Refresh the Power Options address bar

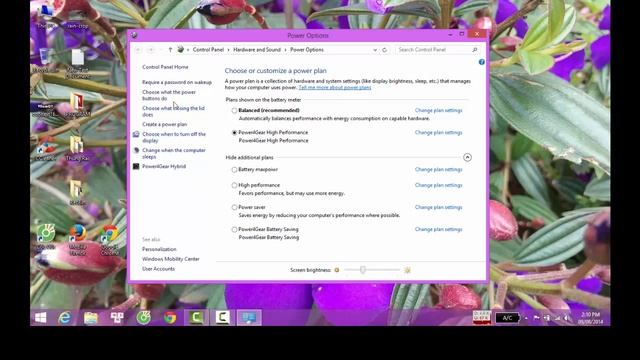384,50
